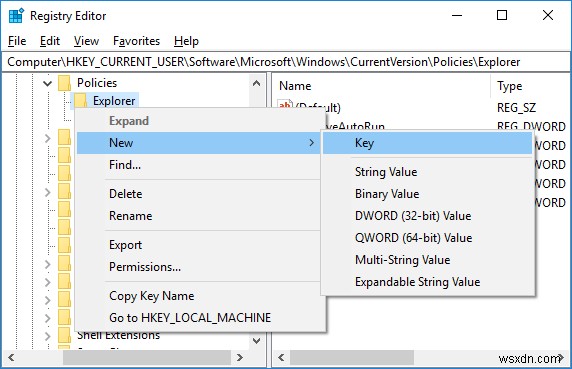This screenshot has width=572, height=369.
Task: Create a new Key from submenu
Action: pos(428,143)
